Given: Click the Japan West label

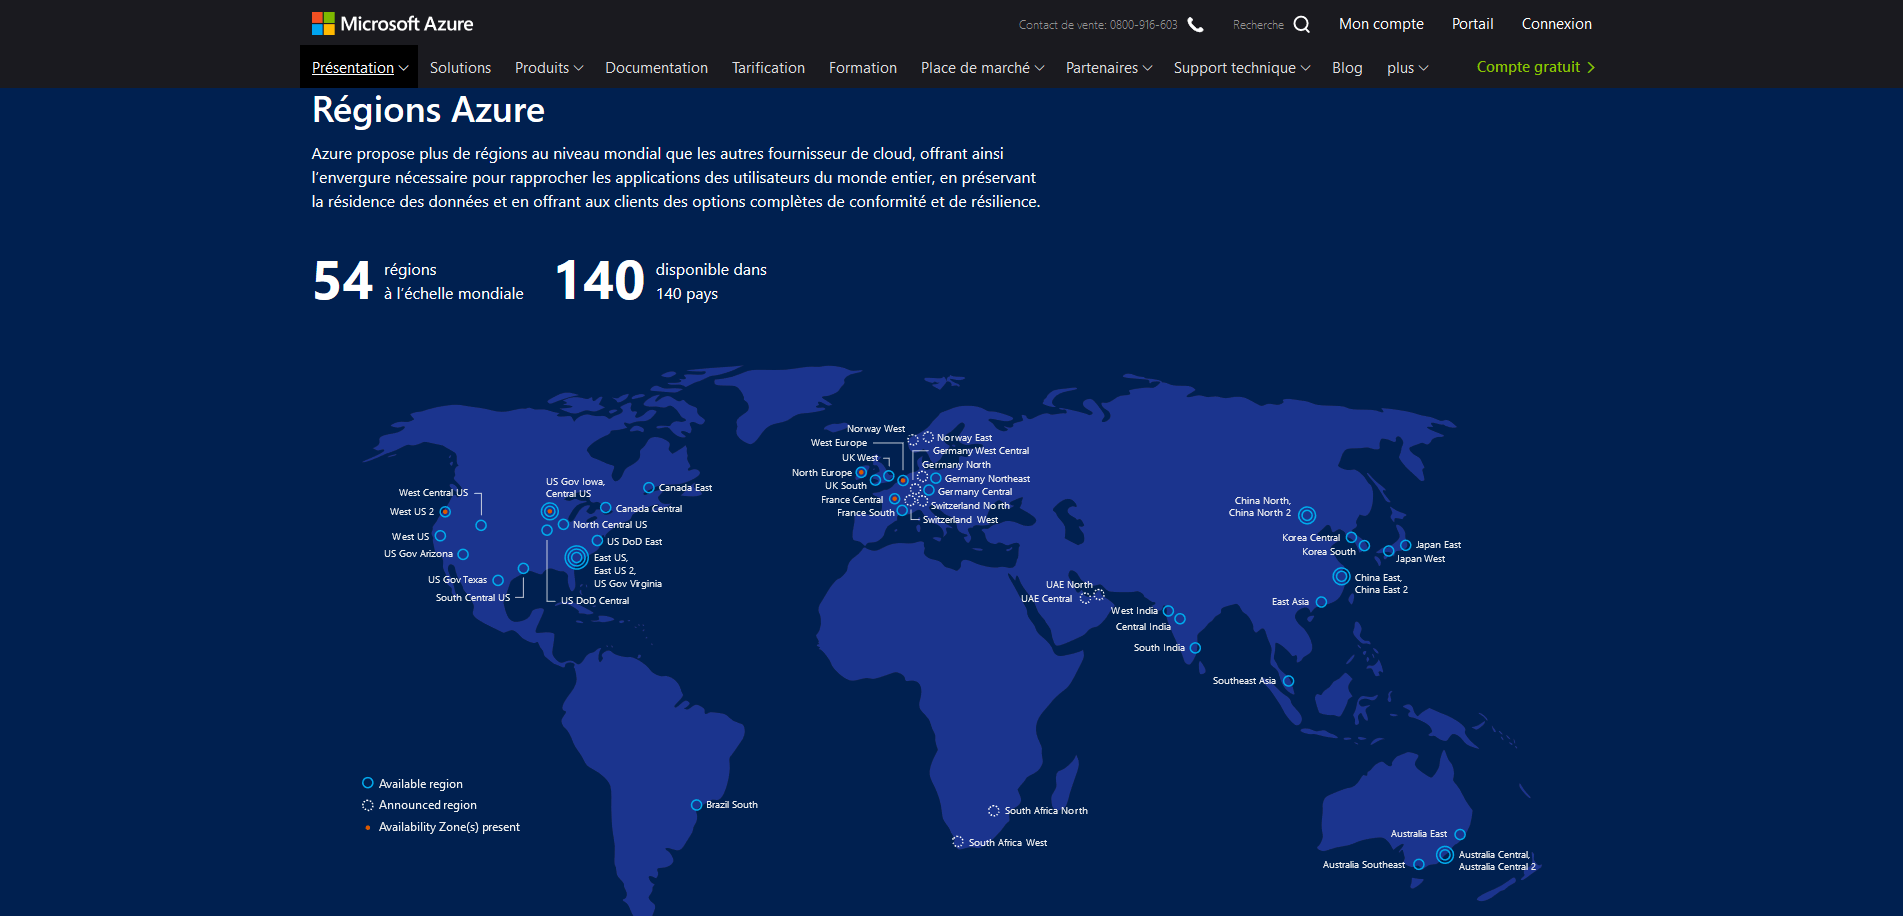Looking at the screenshot, I should pos(1420,559).
